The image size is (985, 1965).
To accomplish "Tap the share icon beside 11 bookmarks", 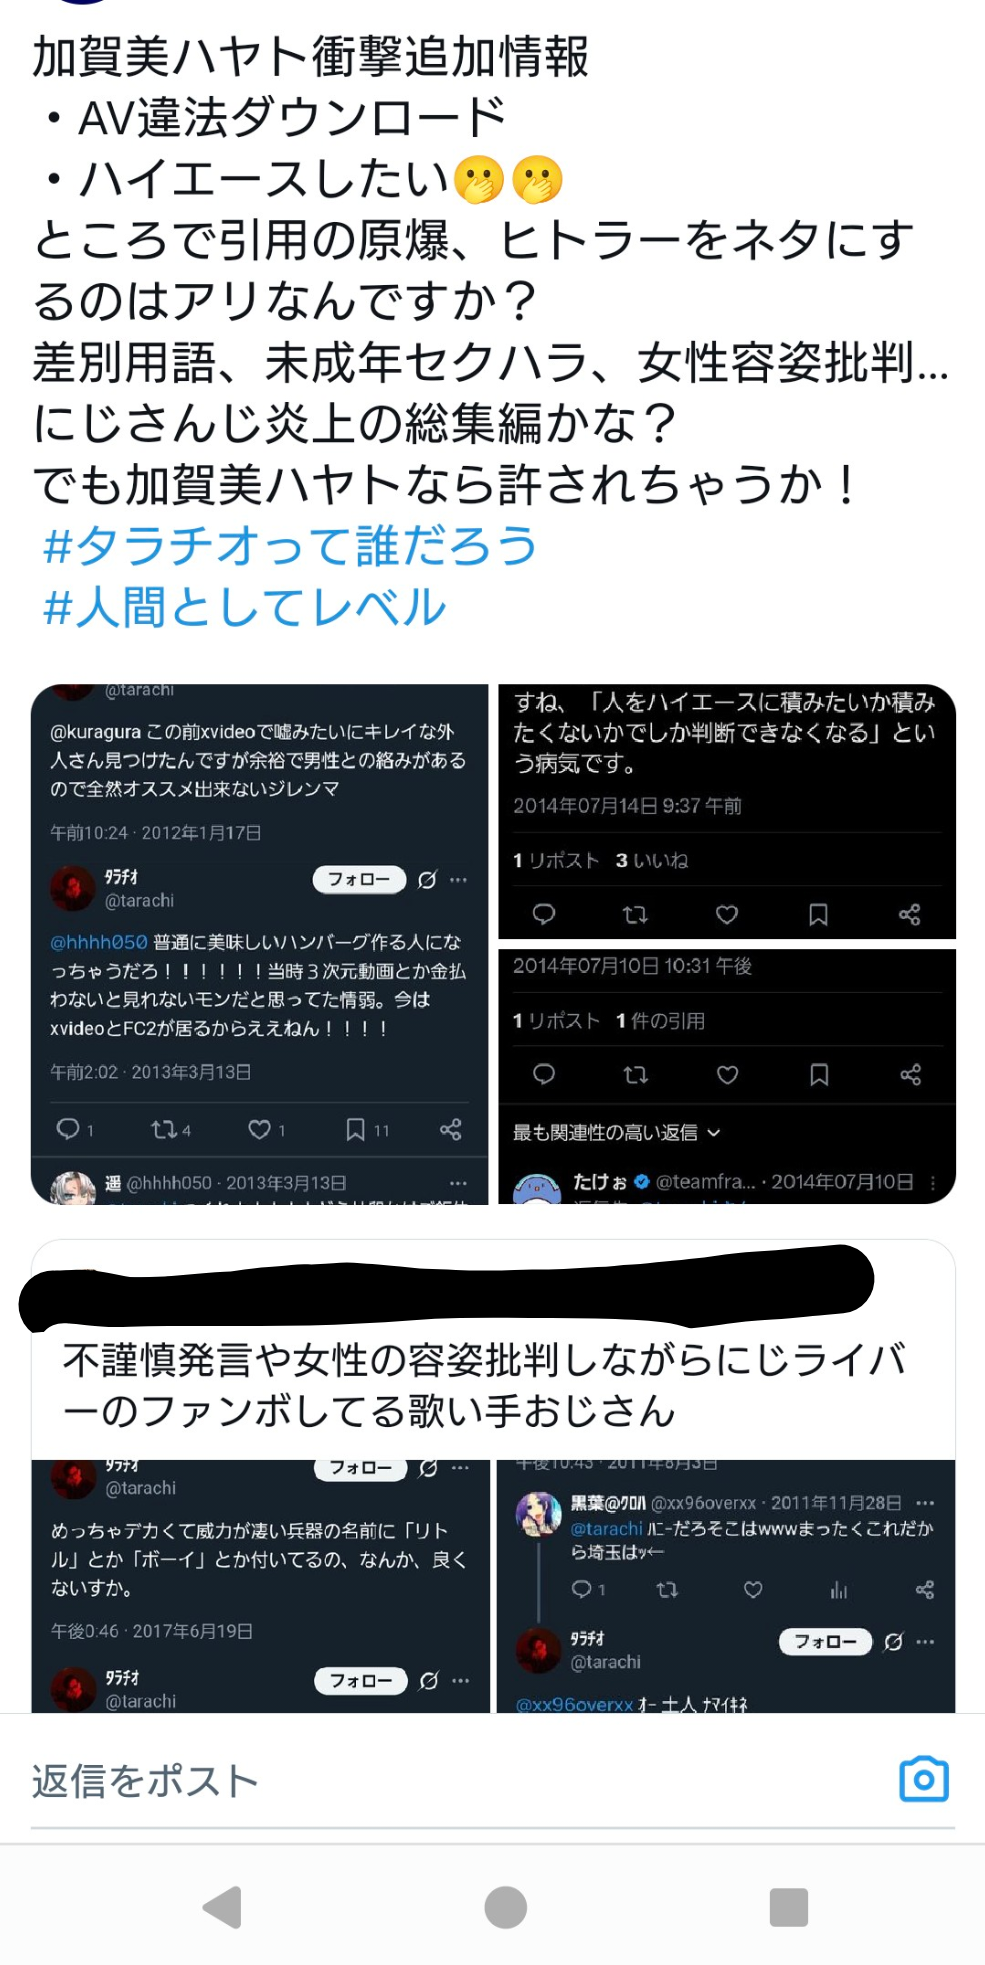I will (x=450, y=1129).
